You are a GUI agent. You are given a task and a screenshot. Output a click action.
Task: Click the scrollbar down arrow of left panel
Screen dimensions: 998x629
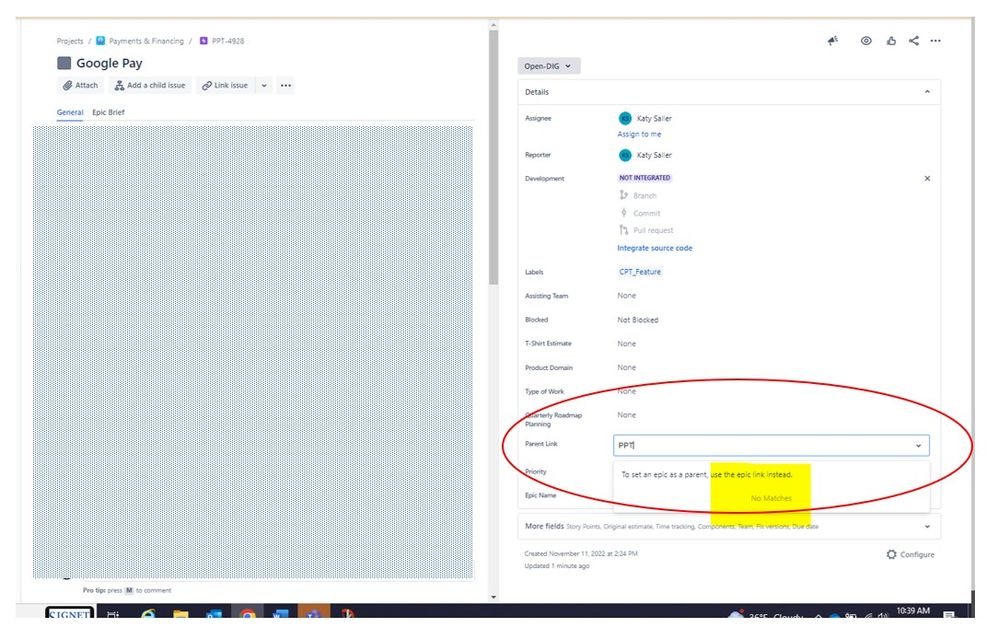[493, 597]
